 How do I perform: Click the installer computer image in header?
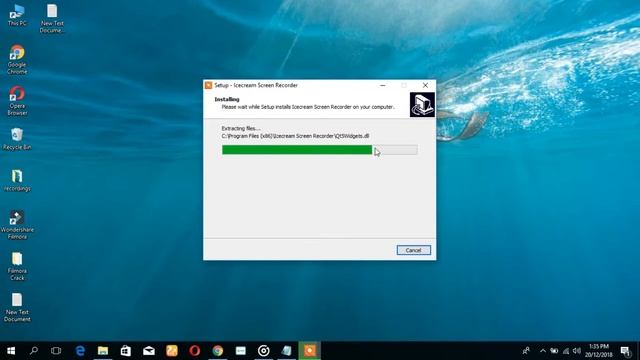click(422, 104)
